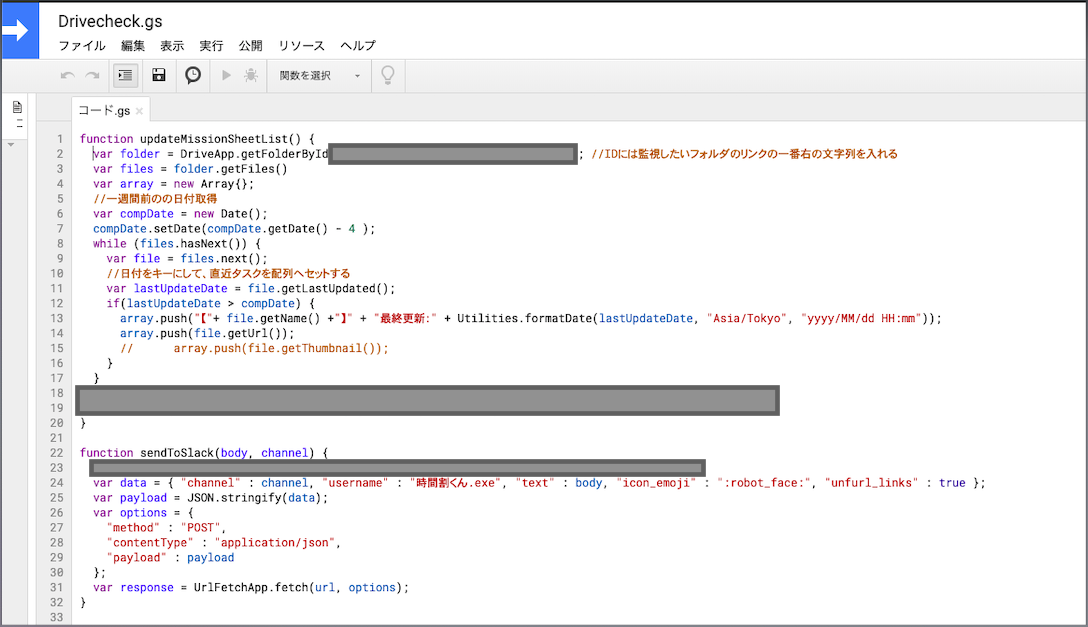Click on sendToSlack function name

coord(178,453)
